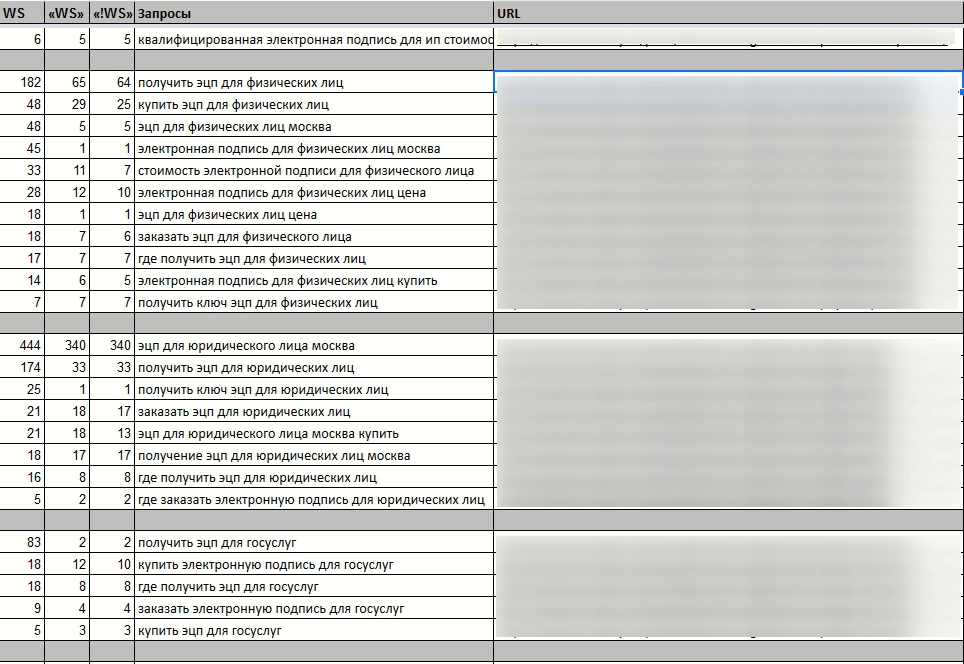Select the «WS» column header cell

pyautogui.click(x=66, y=14)
